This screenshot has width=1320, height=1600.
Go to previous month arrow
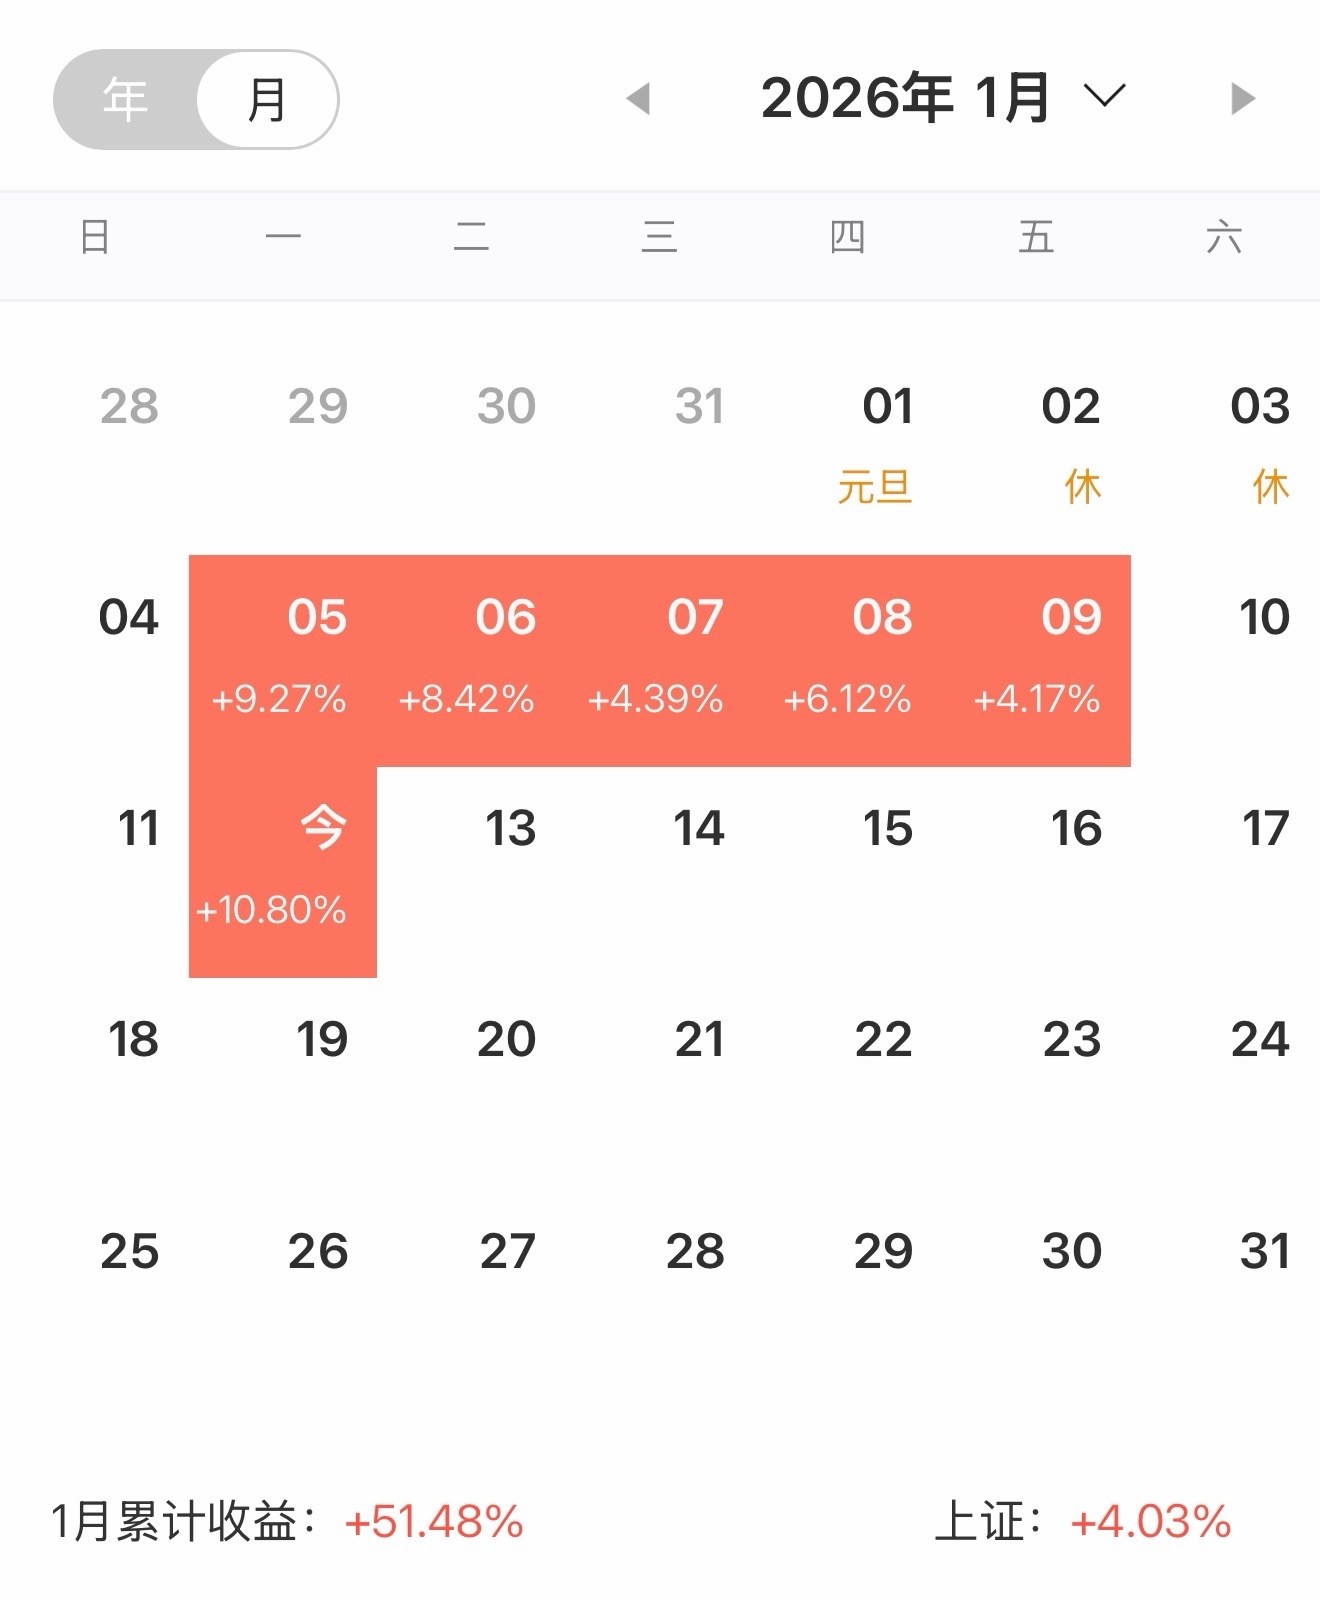tap(638, 99)
